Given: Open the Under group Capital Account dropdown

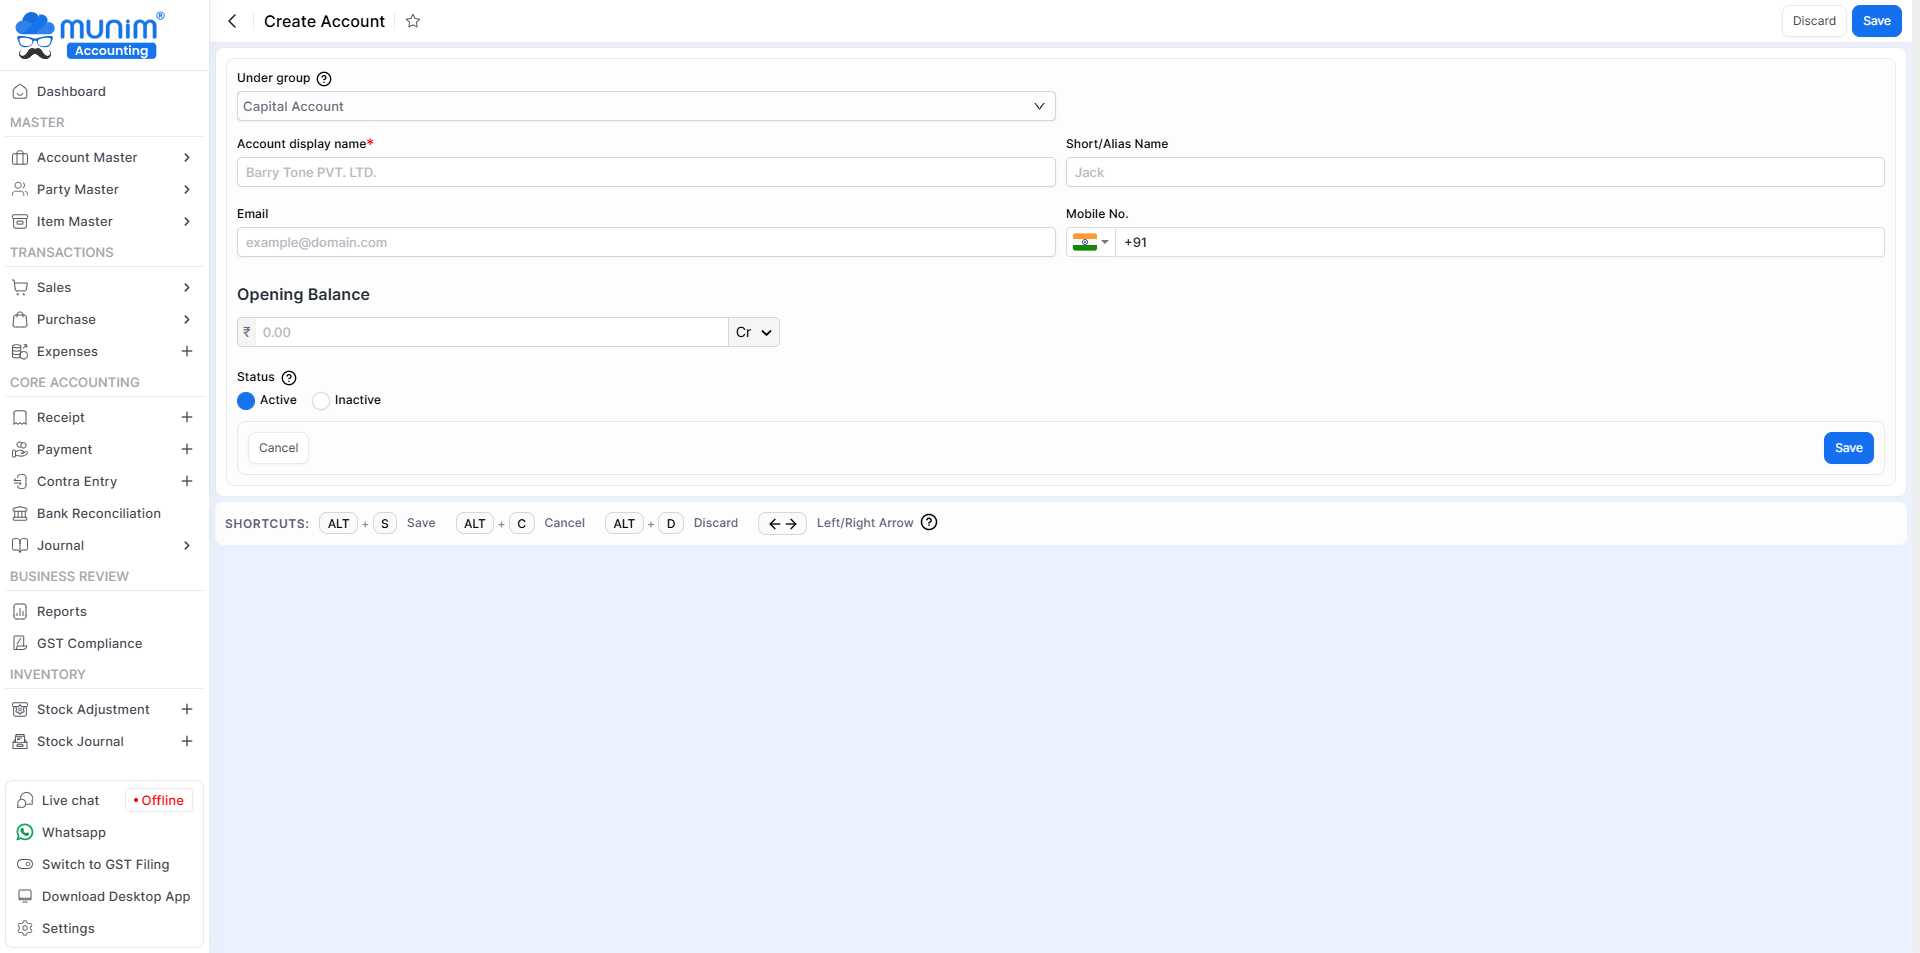Looking at the screenshot, I should point(645,106).
